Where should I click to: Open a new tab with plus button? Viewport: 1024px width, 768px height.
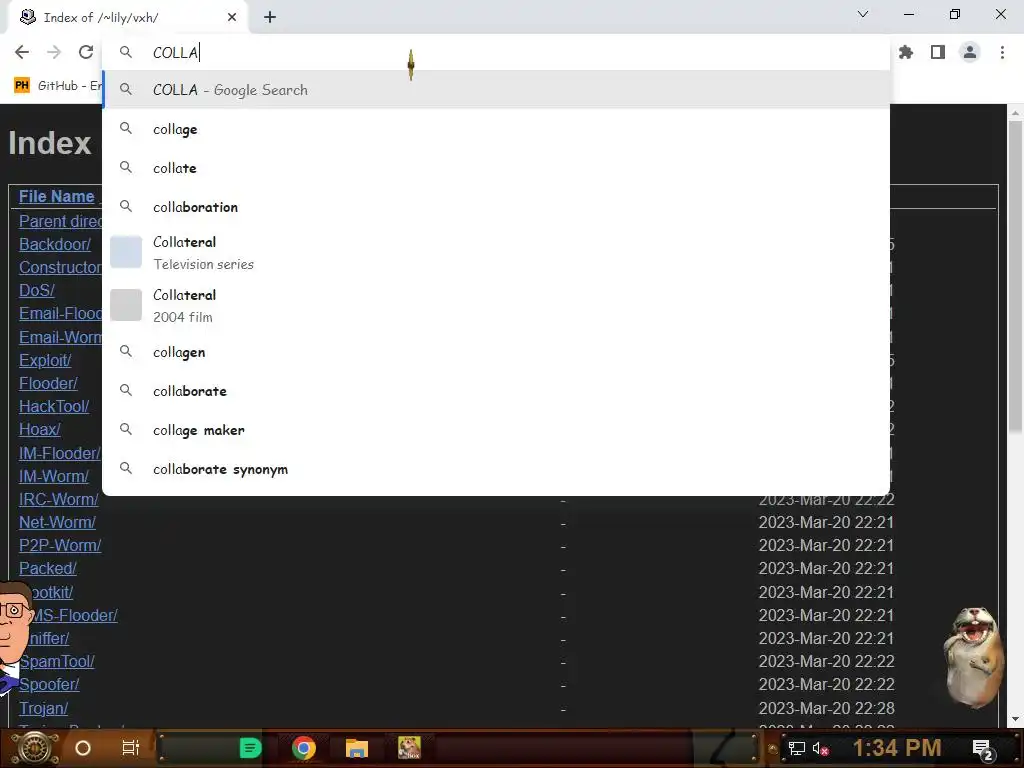270,18
